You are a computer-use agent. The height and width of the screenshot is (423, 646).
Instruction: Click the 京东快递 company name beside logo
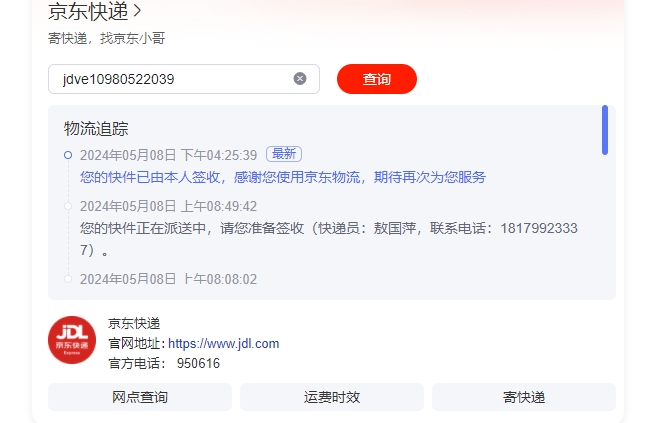coord(134,324)
